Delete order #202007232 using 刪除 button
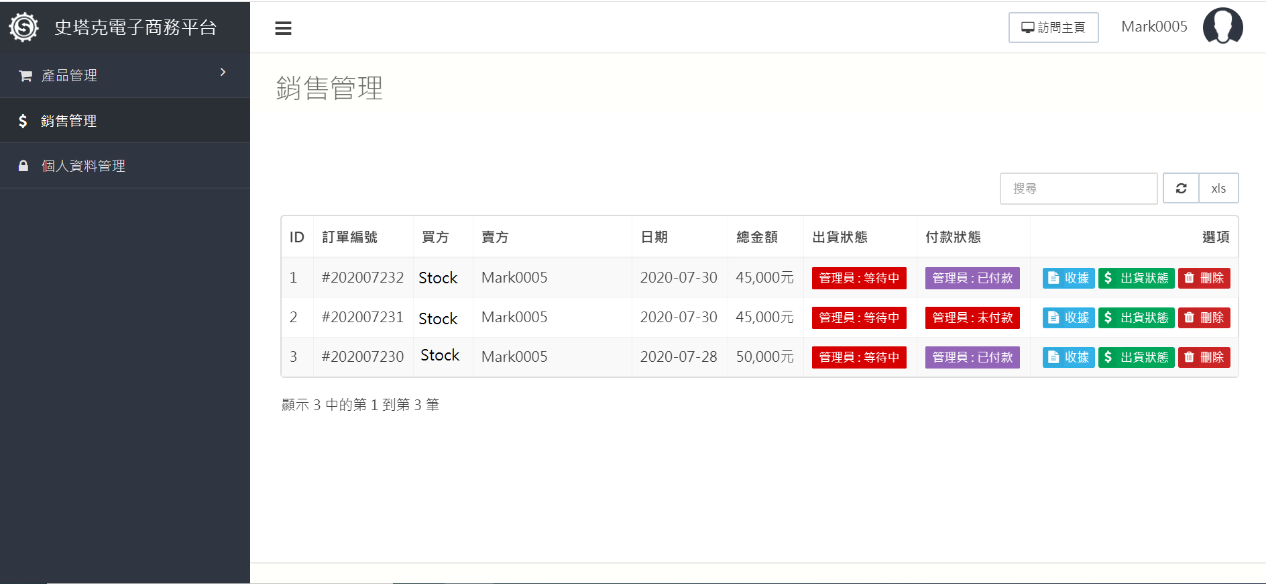The width and height of the screenshot is (1266, 584). tap(1203, 278)
